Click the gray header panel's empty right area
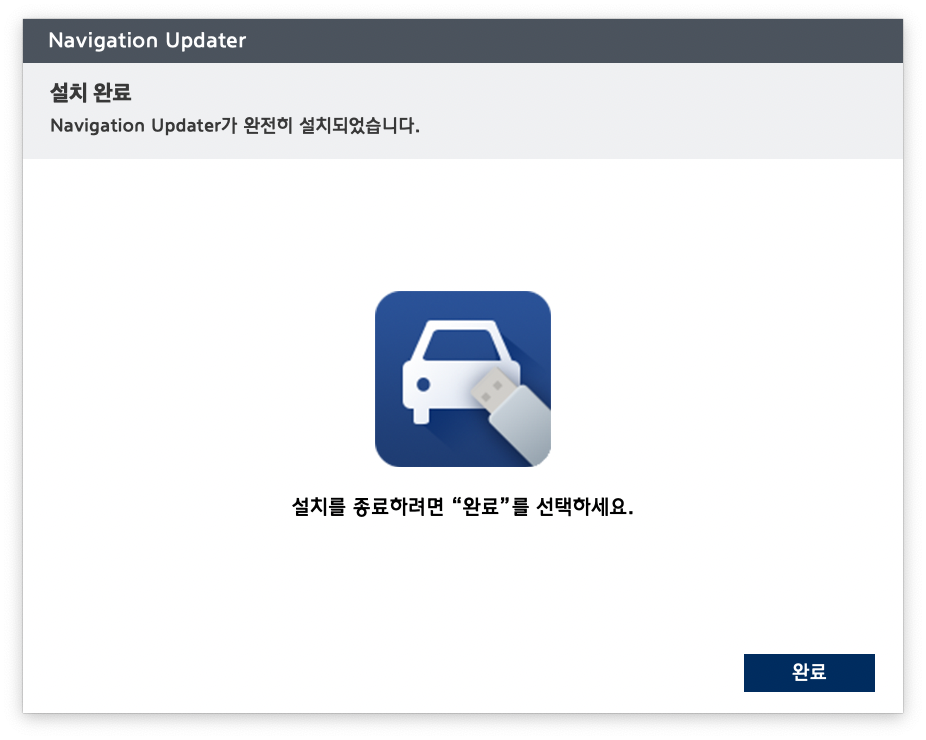Image resolution: width=926 pixels, height=740 pixels. (x=700, y=110)
